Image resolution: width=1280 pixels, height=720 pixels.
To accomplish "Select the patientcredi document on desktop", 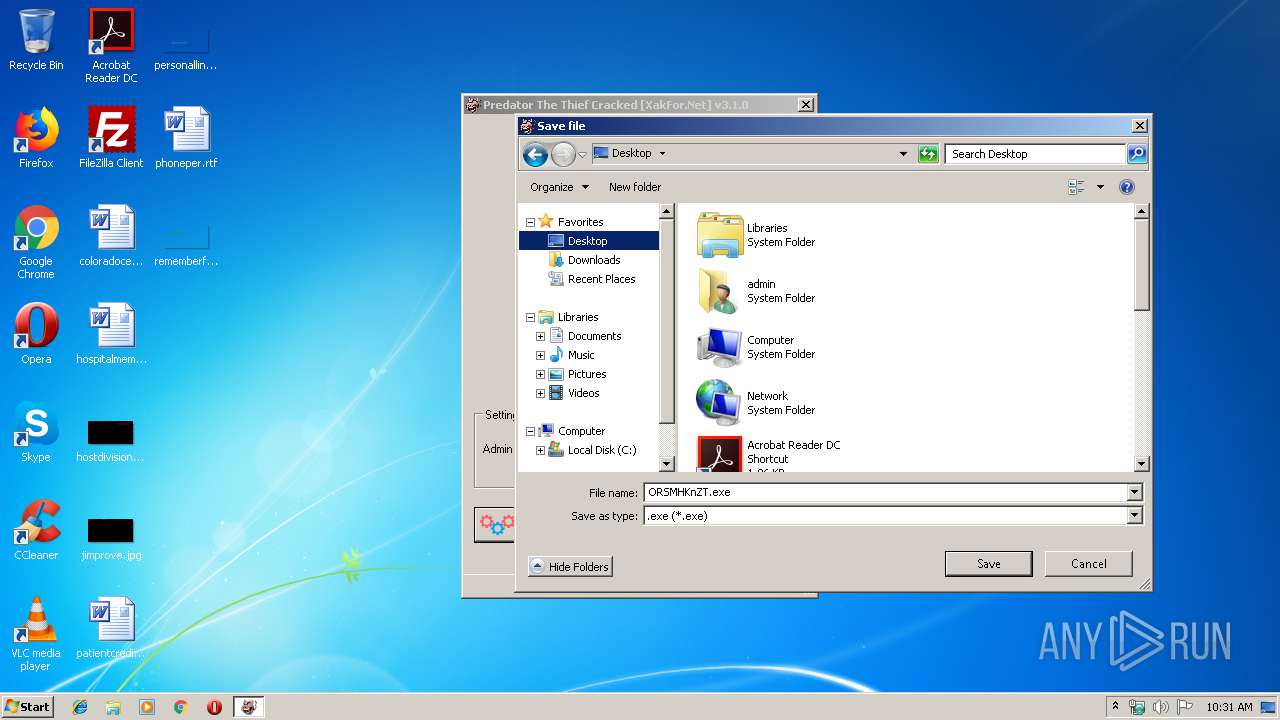I will (x=111, y=628).
